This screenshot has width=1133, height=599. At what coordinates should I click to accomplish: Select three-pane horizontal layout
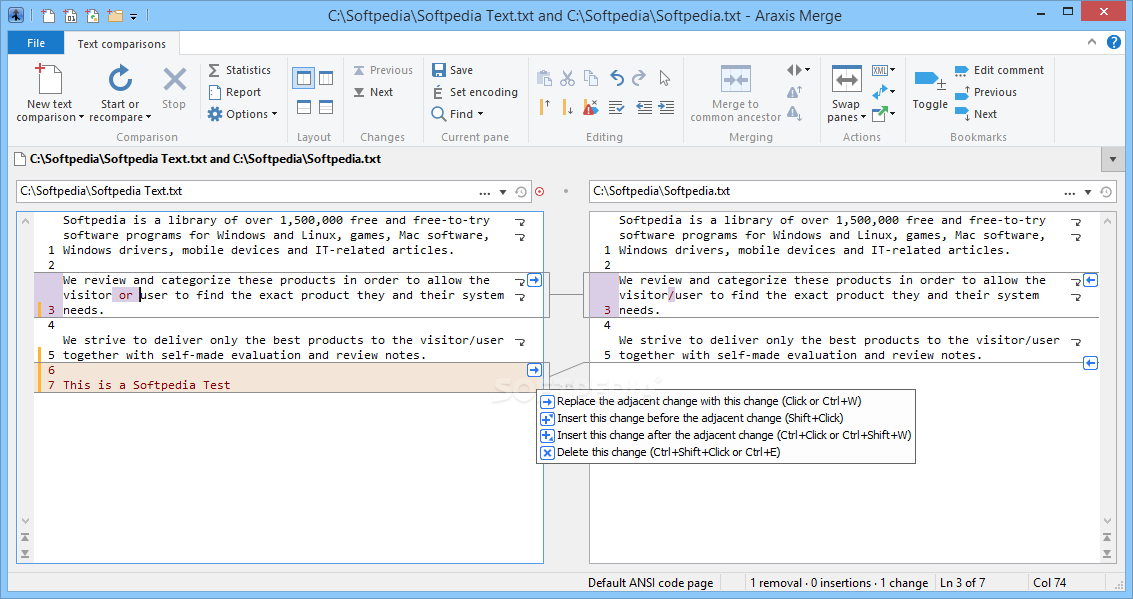326,107
